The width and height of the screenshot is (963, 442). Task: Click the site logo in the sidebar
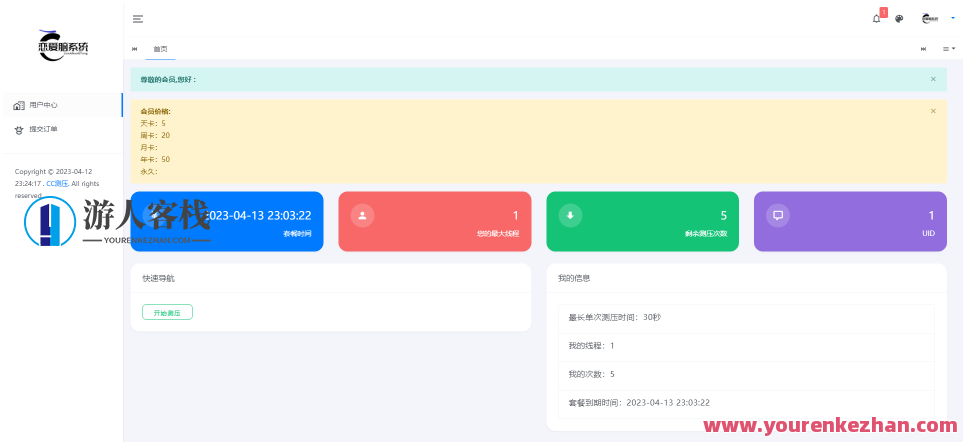(63, 46)
